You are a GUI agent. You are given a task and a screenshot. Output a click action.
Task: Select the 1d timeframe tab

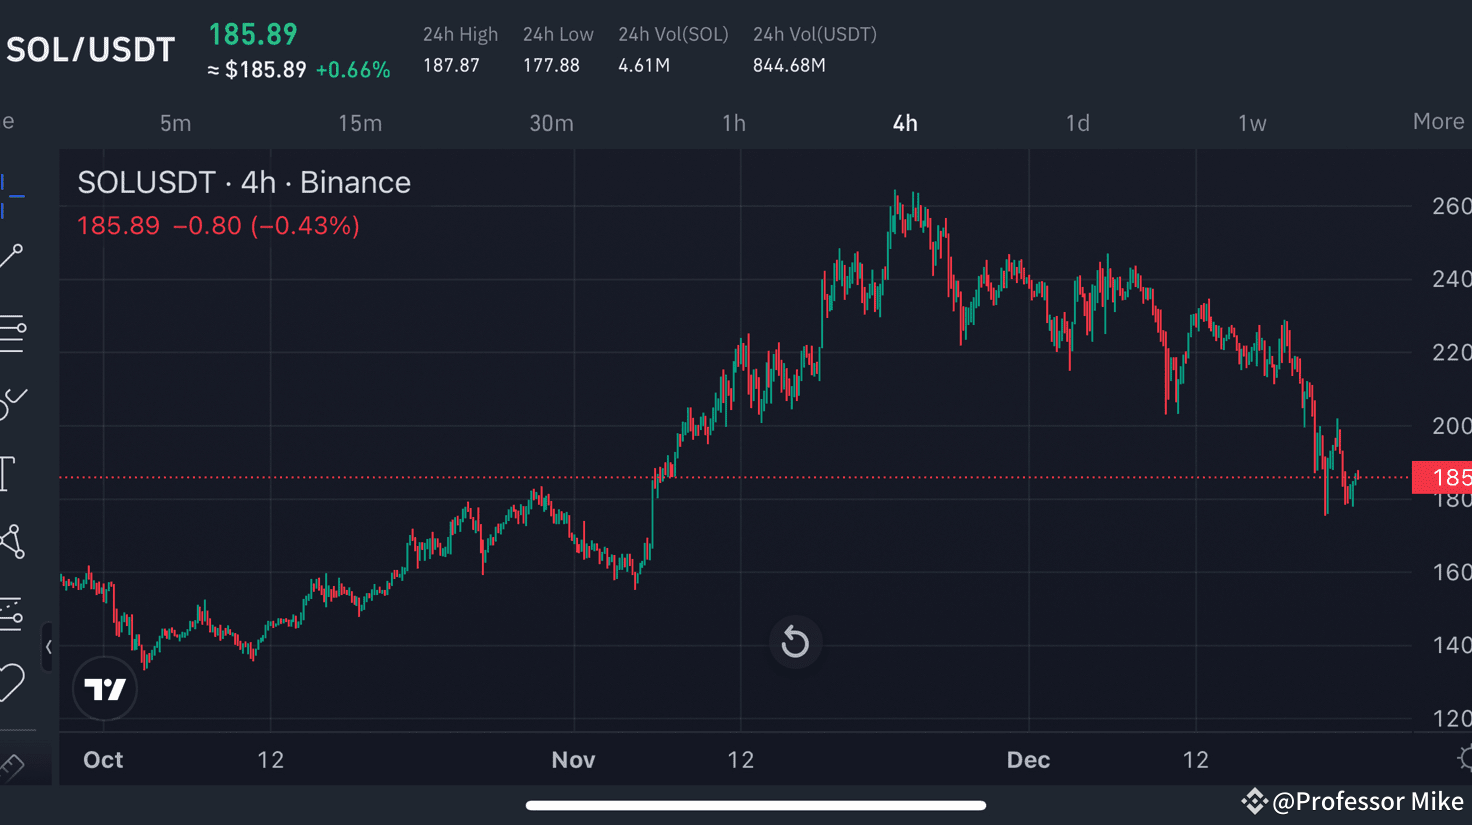[1077, 123]
